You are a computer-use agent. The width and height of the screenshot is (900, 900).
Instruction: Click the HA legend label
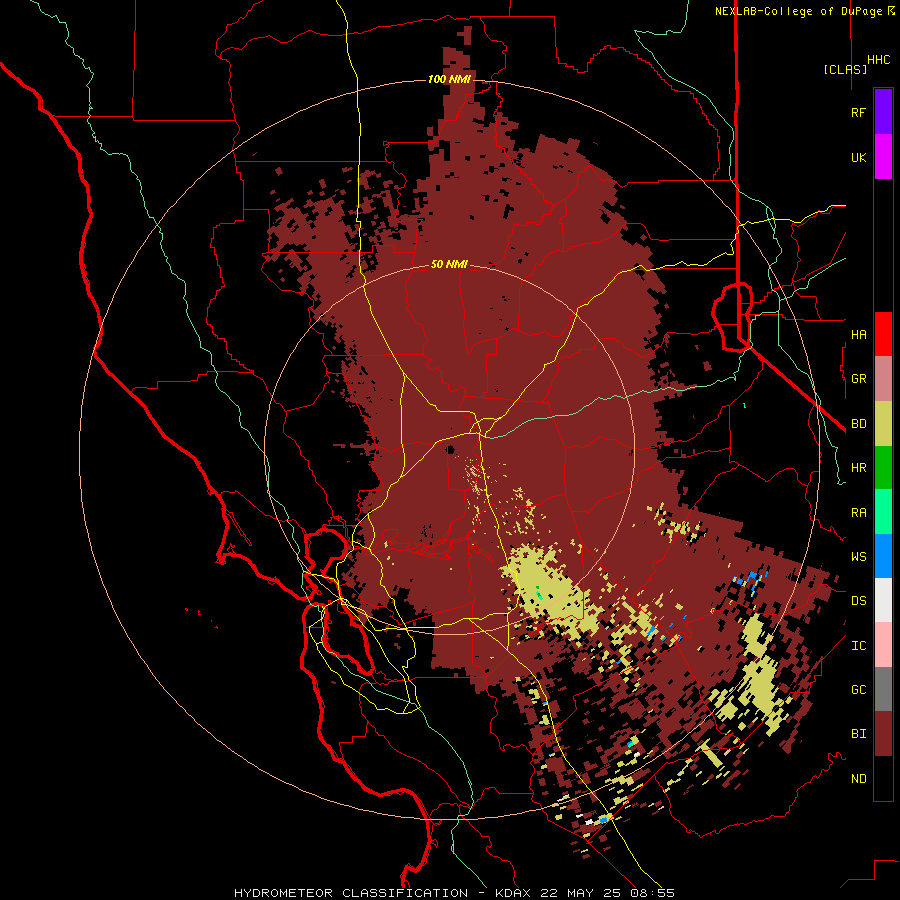click(858, 334)
